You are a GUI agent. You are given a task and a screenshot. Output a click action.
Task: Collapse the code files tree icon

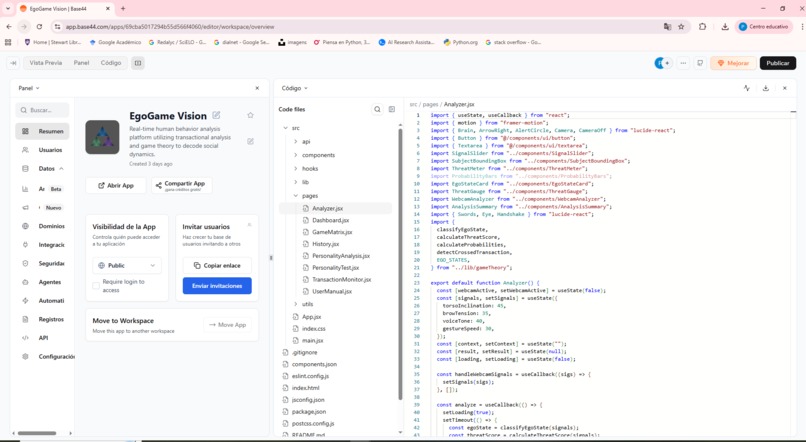pos(392,109)
